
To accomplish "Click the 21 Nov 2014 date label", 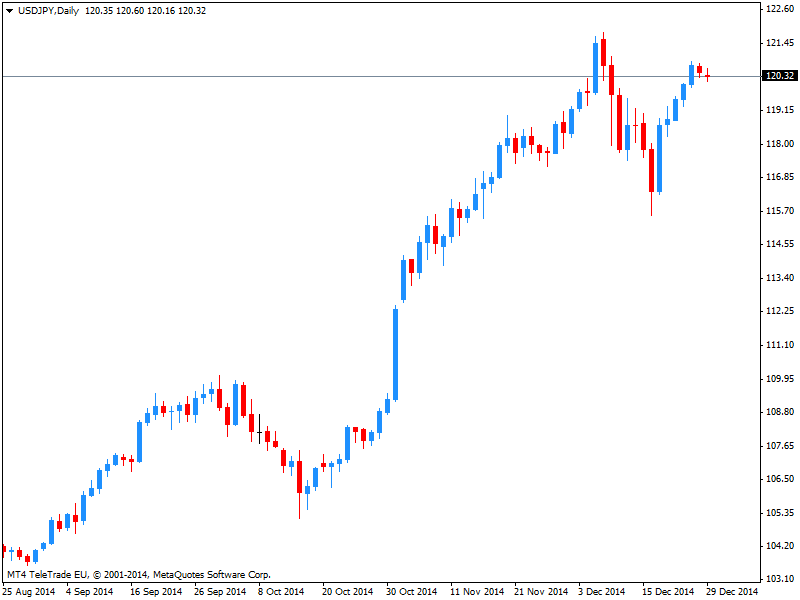I will pos(541,592).
